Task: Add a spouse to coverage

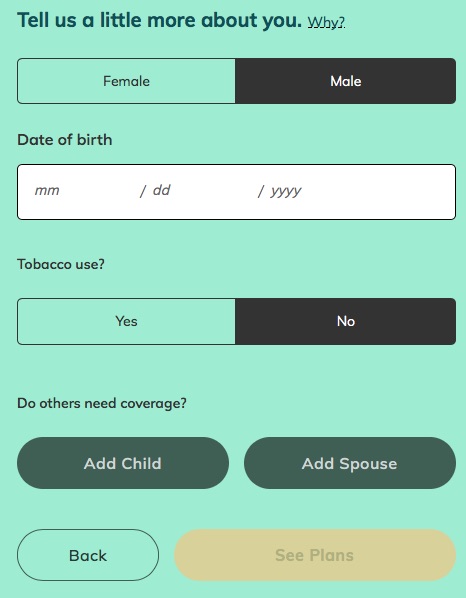Action: point(350,463)
